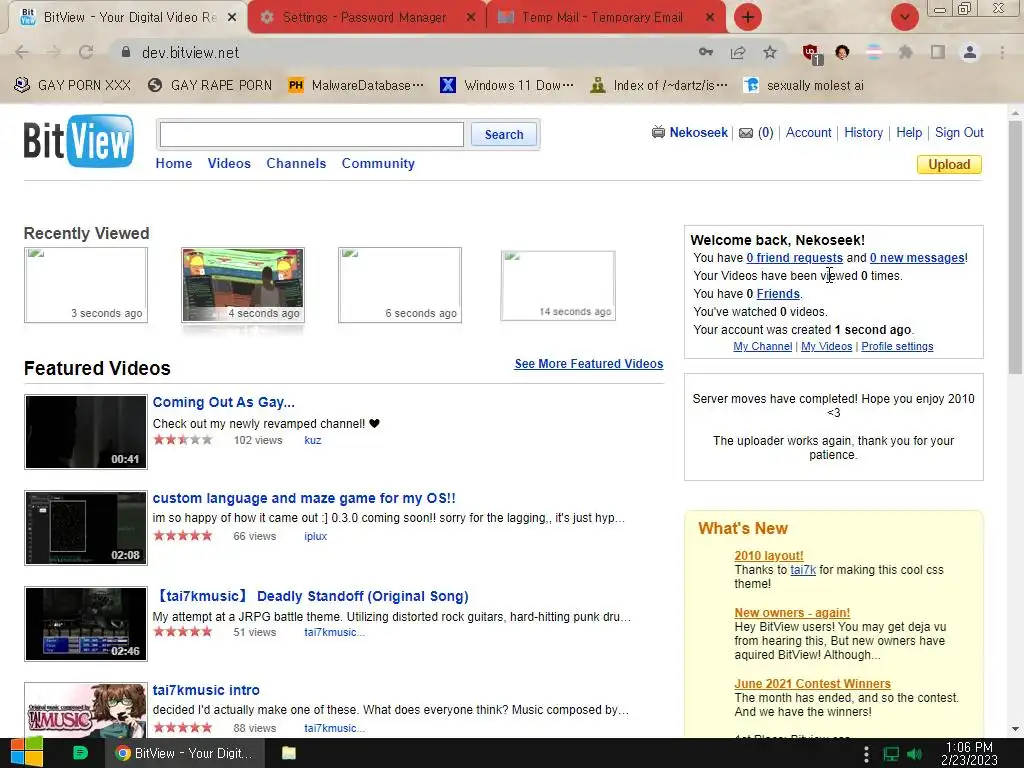Open custom language and maze game title
The width and height of the screenshot is (1024, 768).
point(304,498)
